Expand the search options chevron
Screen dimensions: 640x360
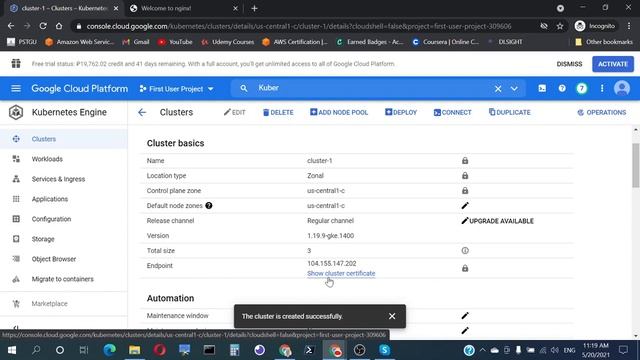(514, 89)
